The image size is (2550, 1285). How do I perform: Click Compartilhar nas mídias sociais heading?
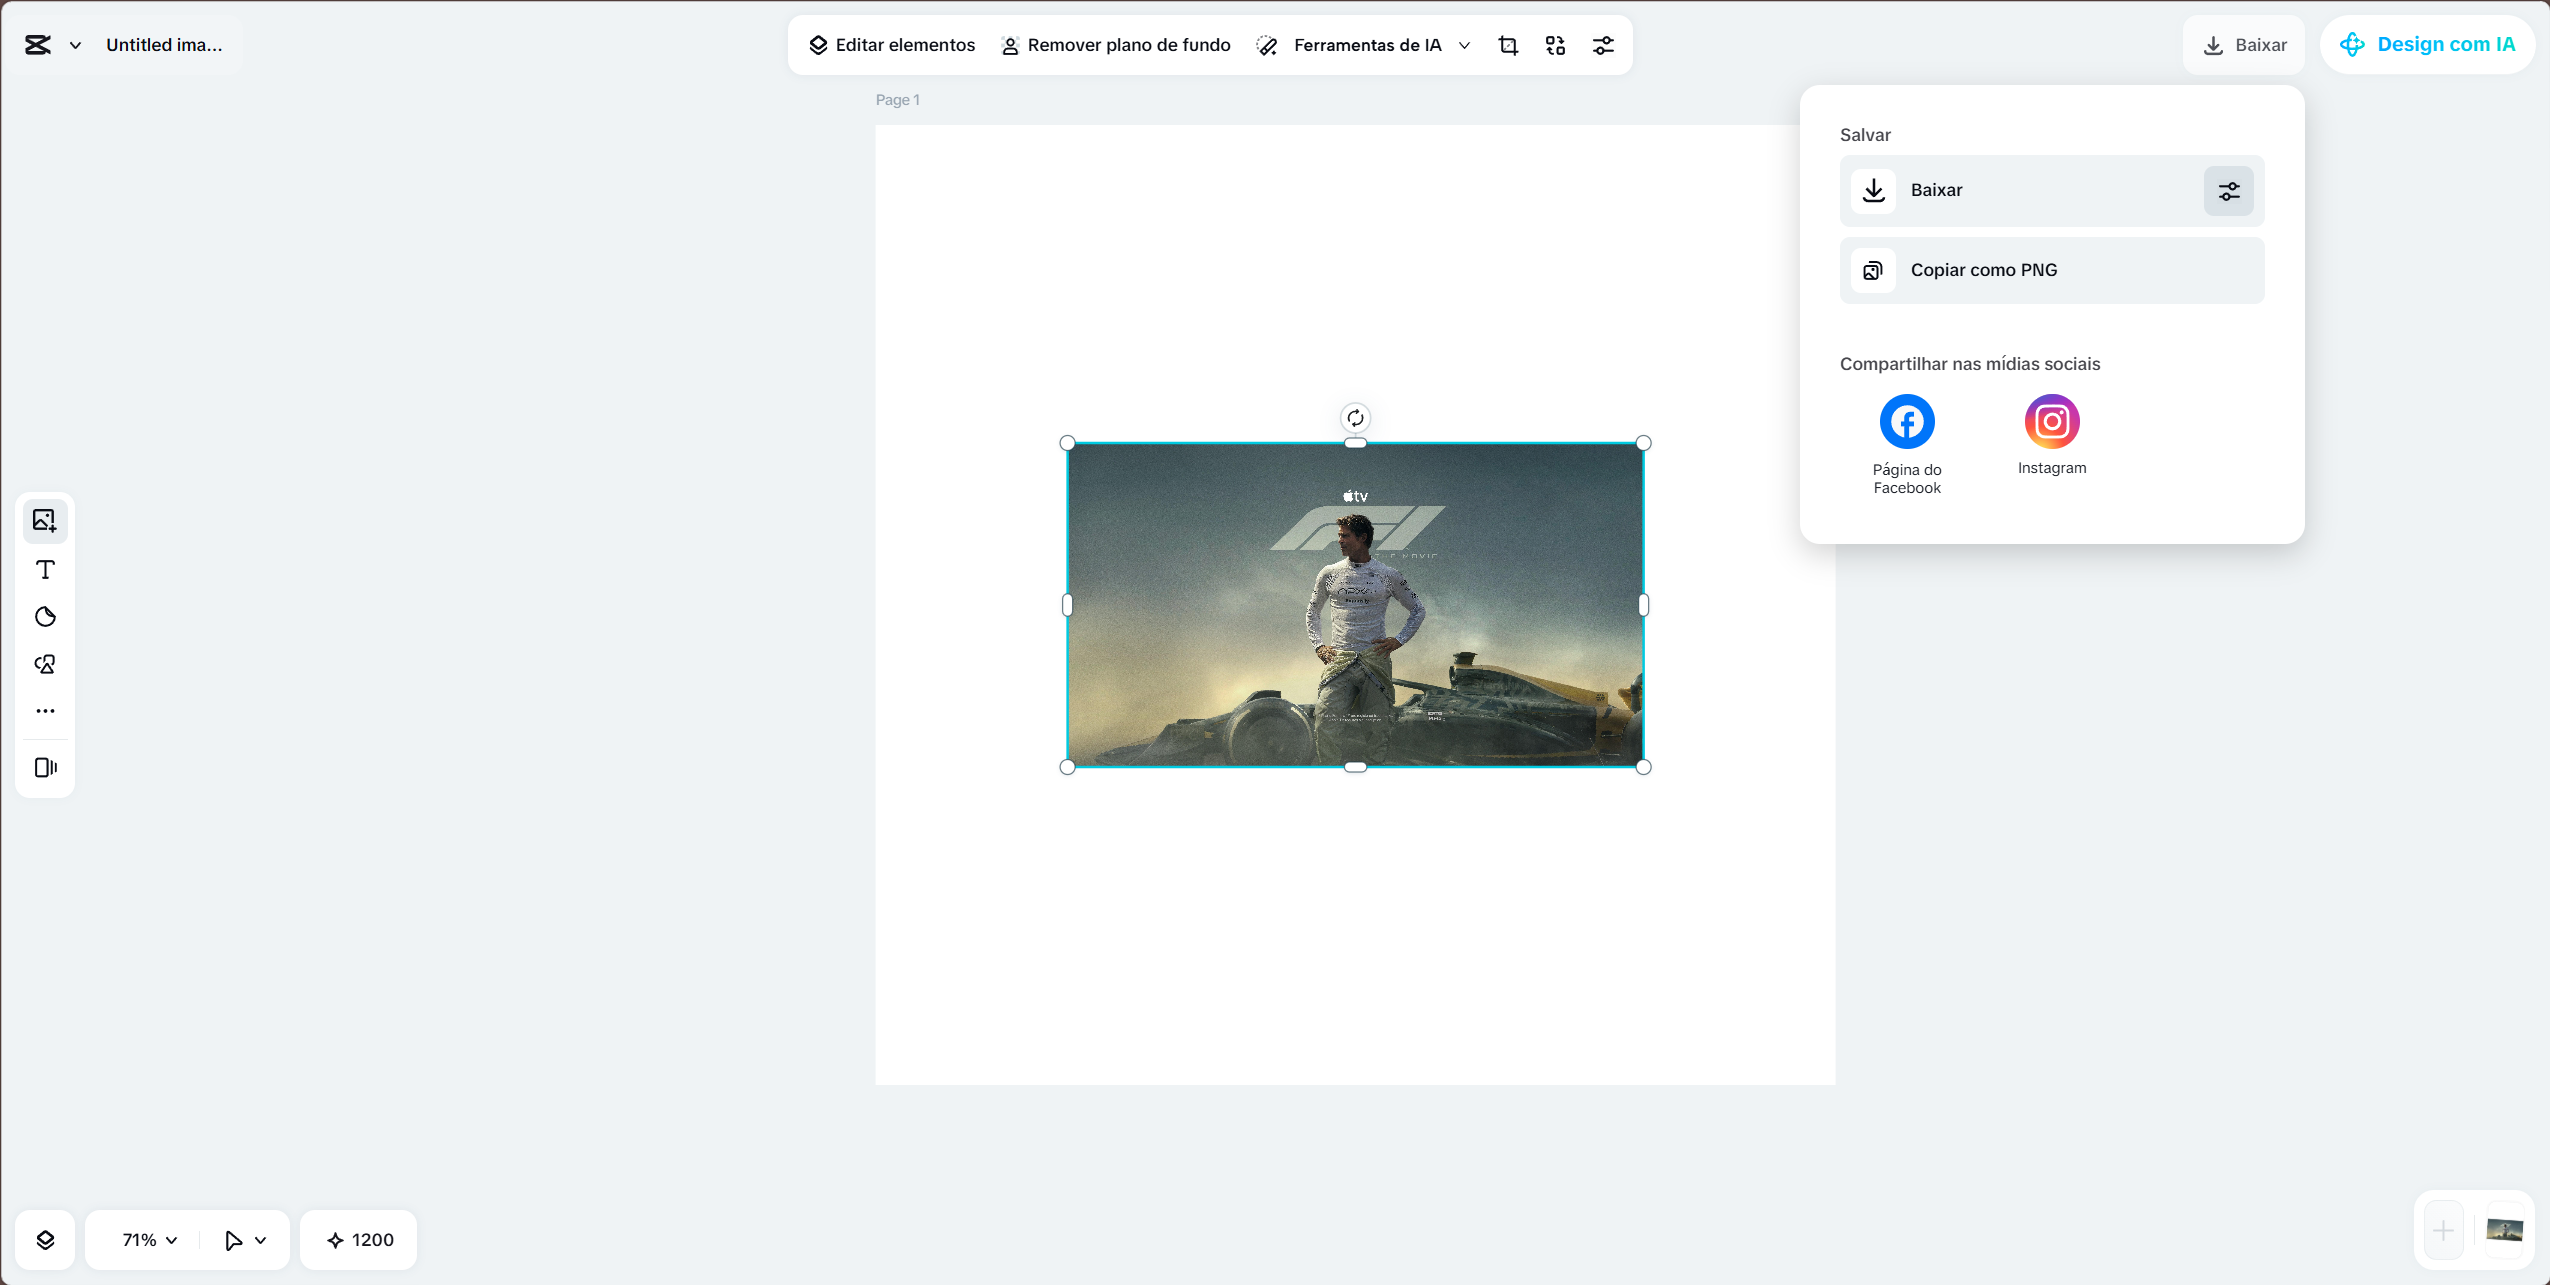tap(1970, 364)
